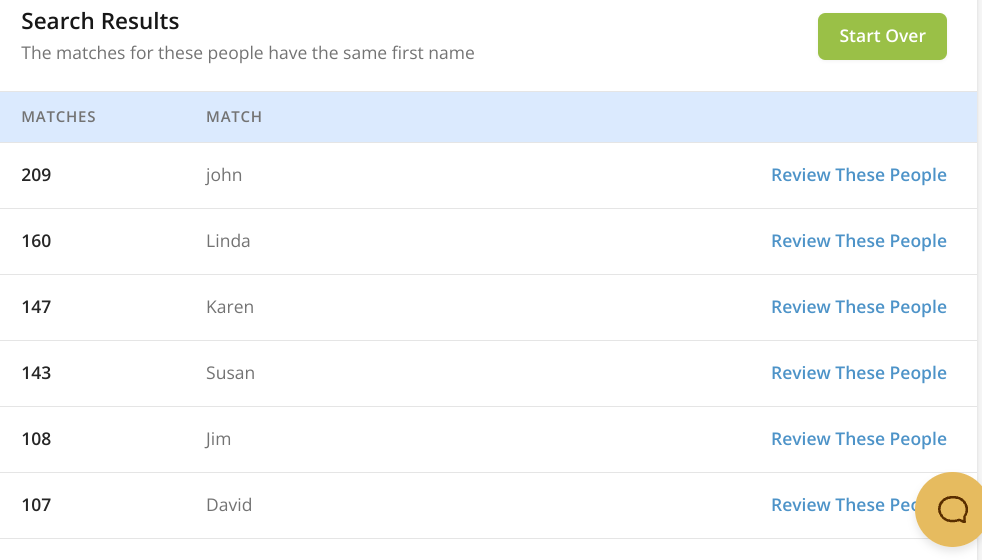The image size is (982, 560).
Task: Review These People for Linda
Action: point(858,241)
